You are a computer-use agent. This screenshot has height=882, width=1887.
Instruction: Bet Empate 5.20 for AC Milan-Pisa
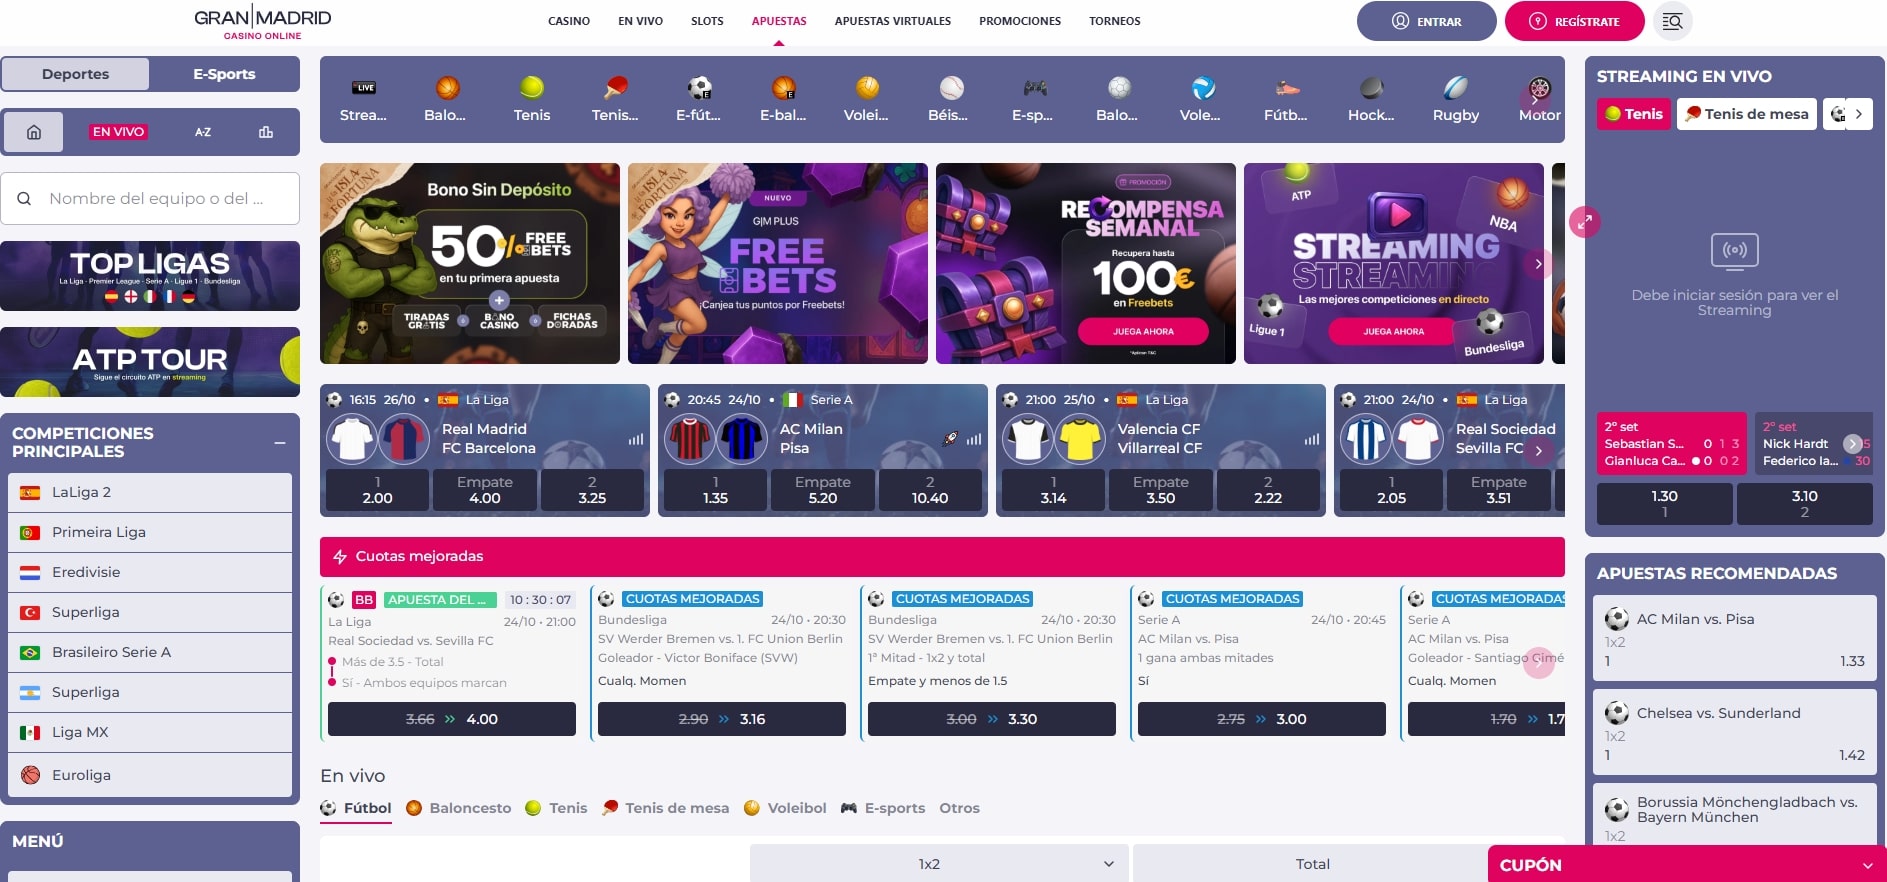point(822,490)
